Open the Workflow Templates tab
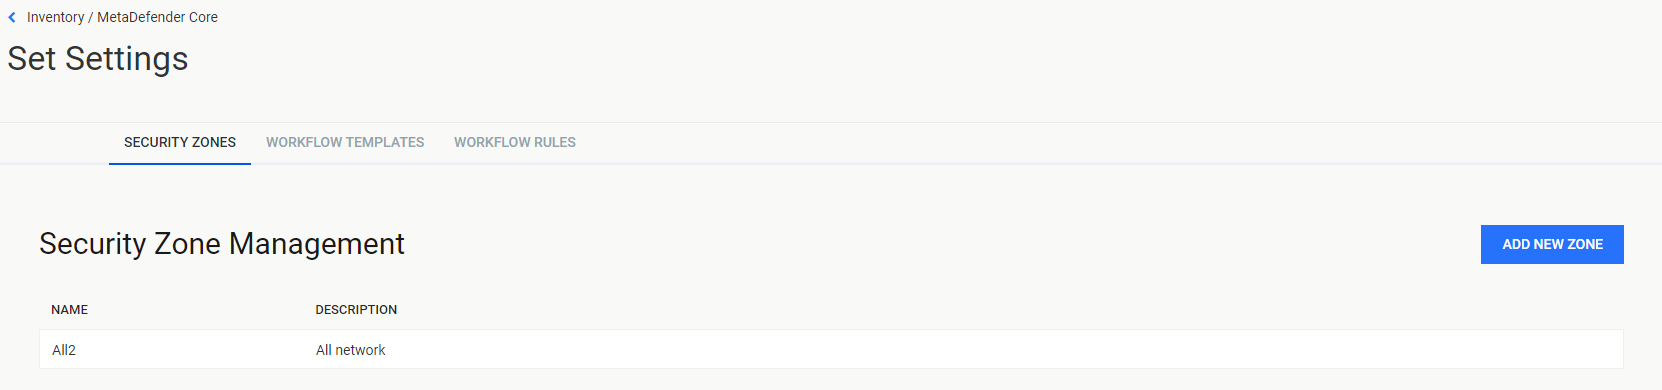The image size is (1662, 390). coord(345,142)
